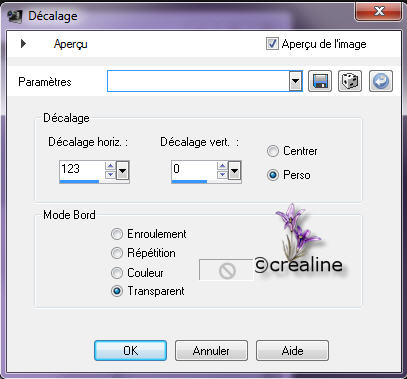This screenshot has height=379, width=407.
Task: Click the Aperçu label text
Action: (71, 44)
